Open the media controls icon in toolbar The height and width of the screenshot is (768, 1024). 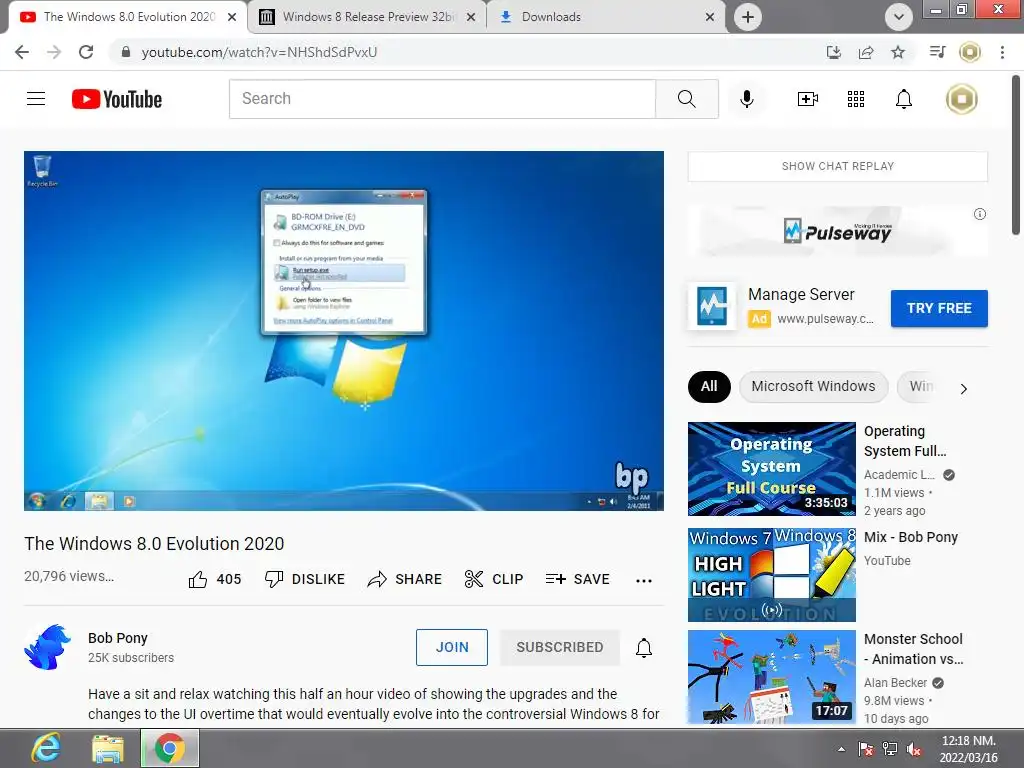[x=937, y=52]
